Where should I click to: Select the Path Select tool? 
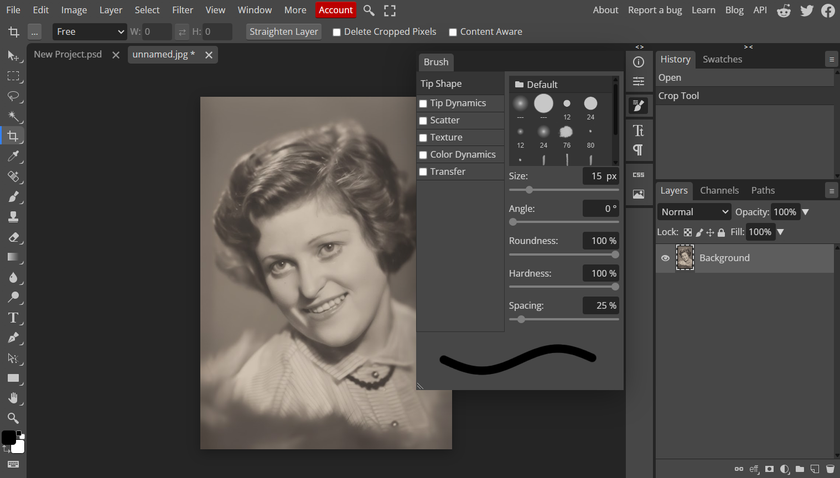pyautogui.click(x=13, y=358)
